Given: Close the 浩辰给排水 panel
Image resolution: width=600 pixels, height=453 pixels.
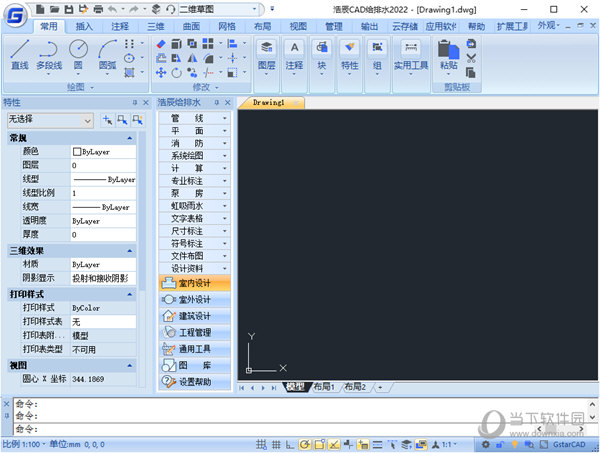Looking at the screenshot, I should click(x=228, y=102).
